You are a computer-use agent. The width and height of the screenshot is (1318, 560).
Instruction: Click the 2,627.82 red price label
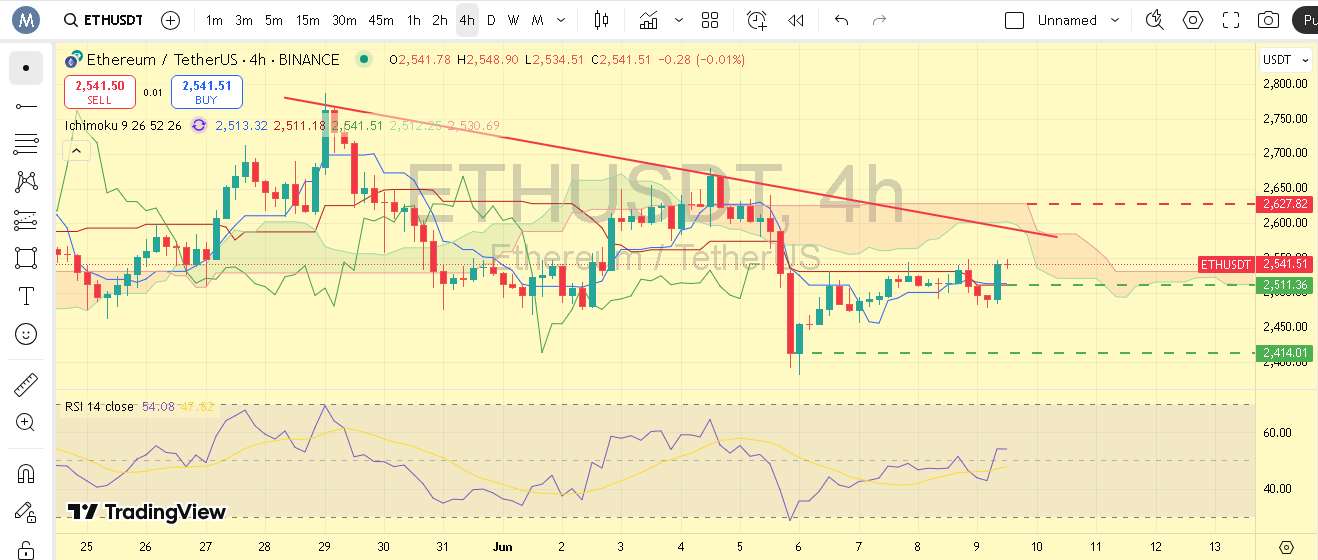click(1285, 203)
